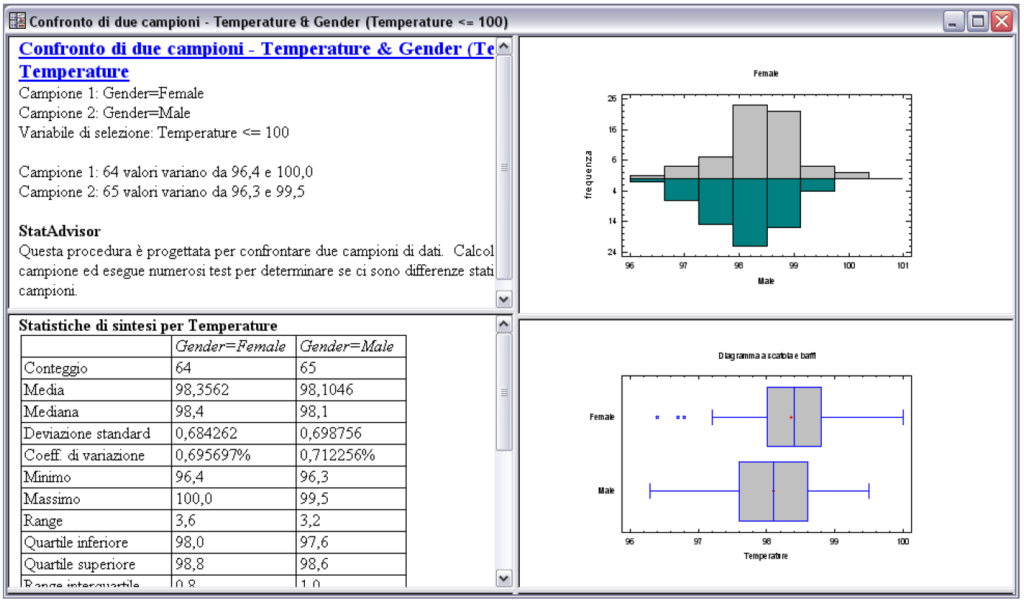Select the Massimo value 100,0
This screenshot has width=1024, height=603.
[x=194, y=499]
